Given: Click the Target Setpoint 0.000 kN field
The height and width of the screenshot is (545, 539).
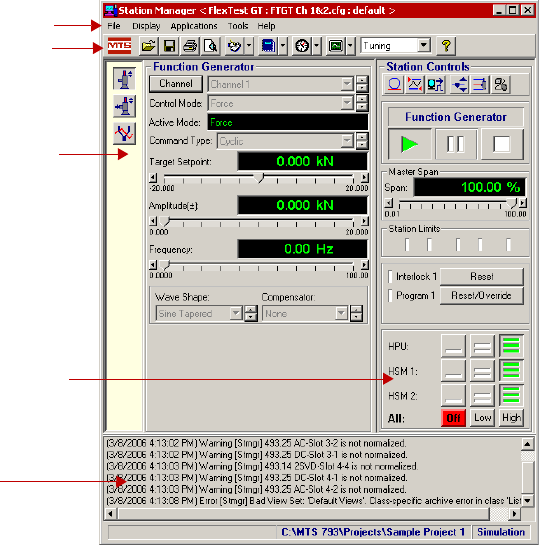Looking at the screenshot, I should 302,161.
